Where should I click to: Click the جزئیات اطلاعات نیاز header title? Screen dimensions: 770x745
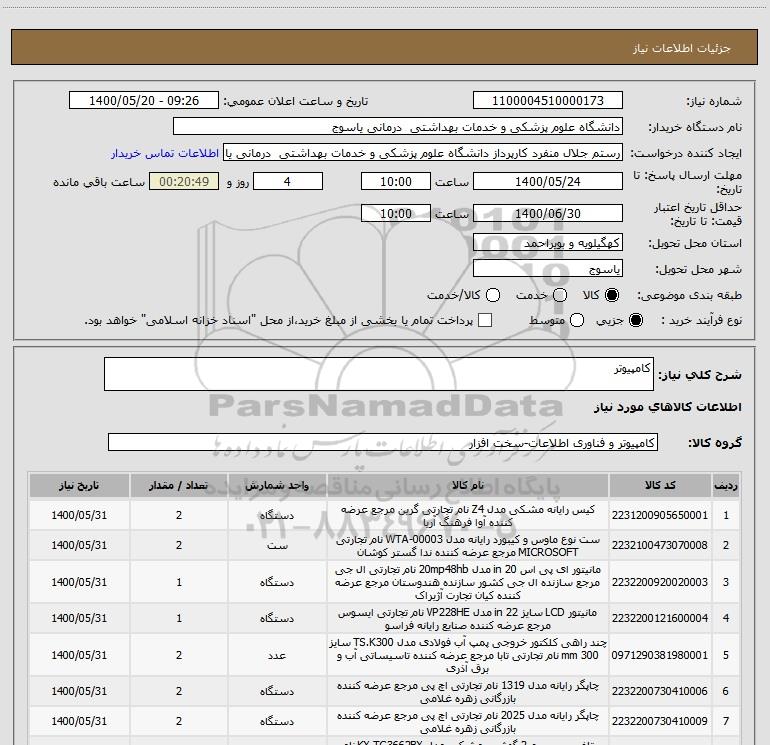point(682,48)
